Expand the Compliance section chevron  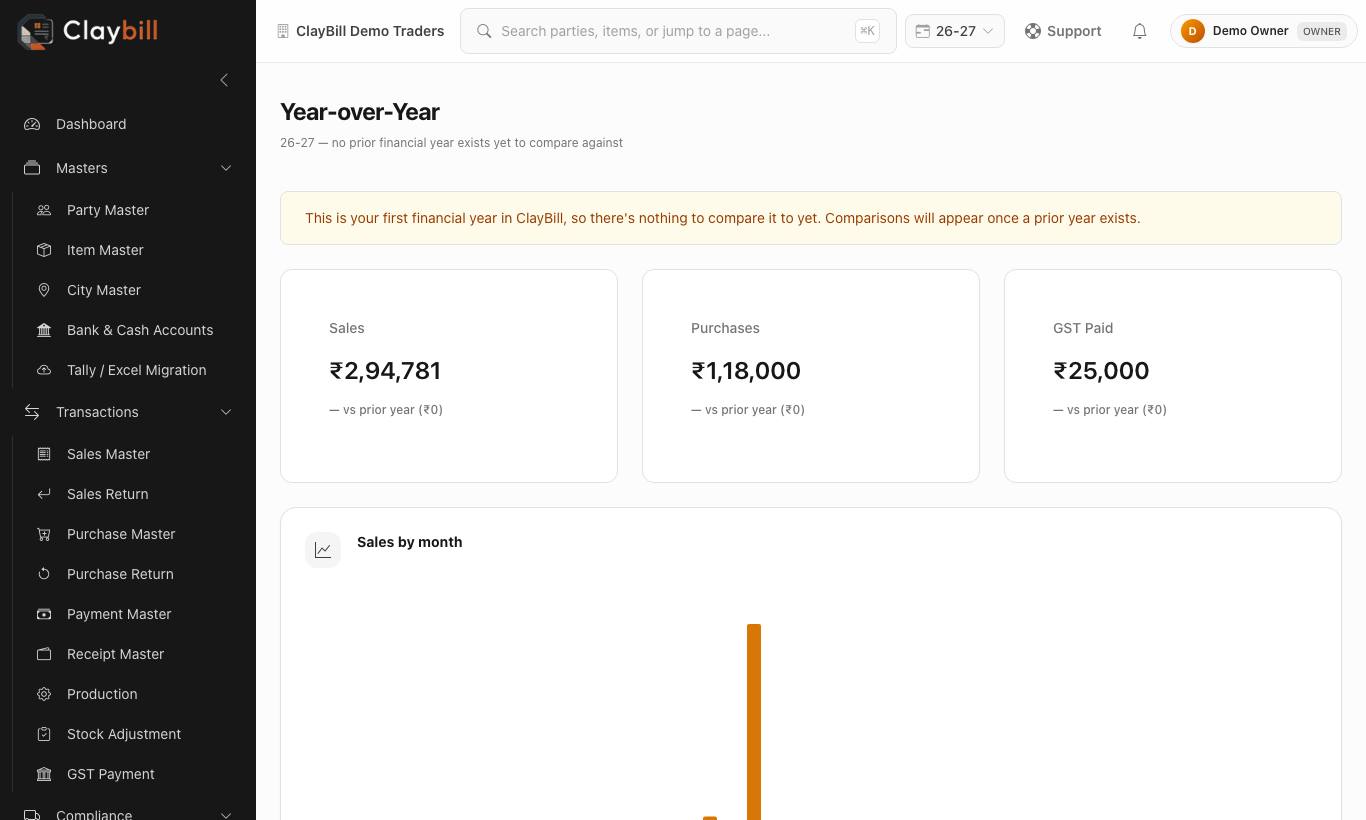(x=226, y=814)
